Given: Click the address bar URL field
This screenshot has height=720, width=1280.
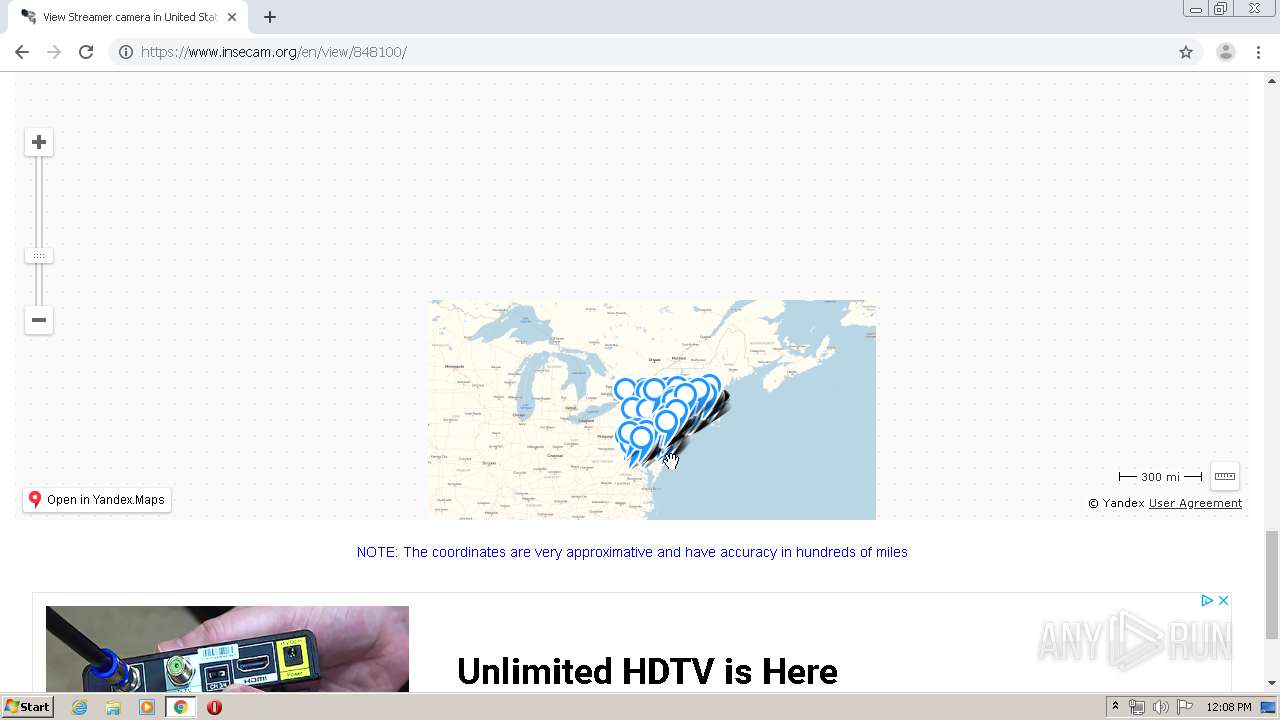Looking at the screenshot, I should (x=655, y=52).
